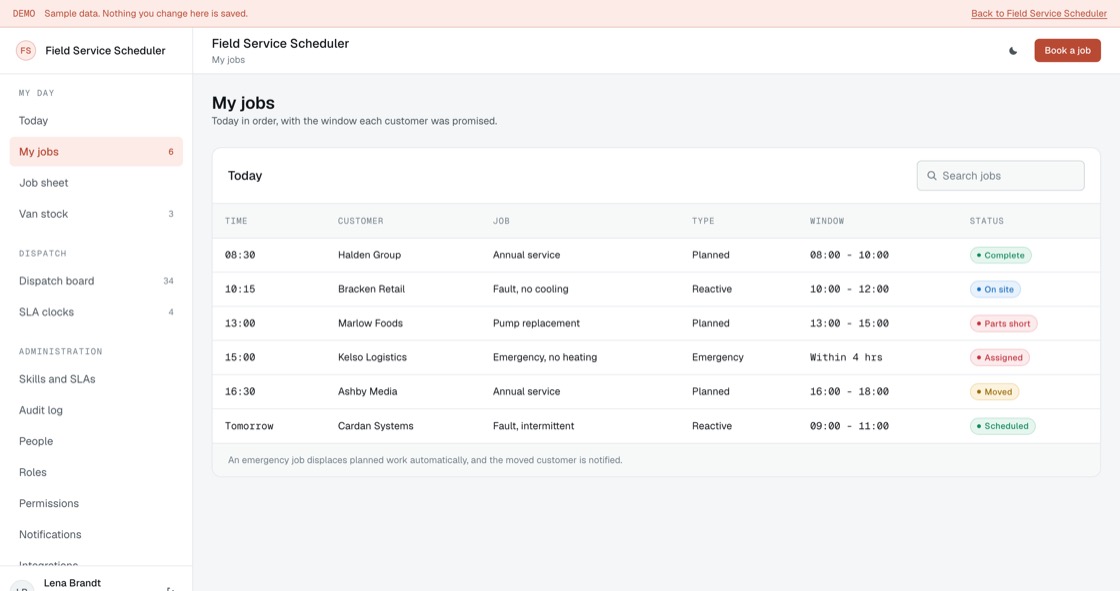
Task: Toggle dark mode with the moon icon
Action: pos(1013,51)
